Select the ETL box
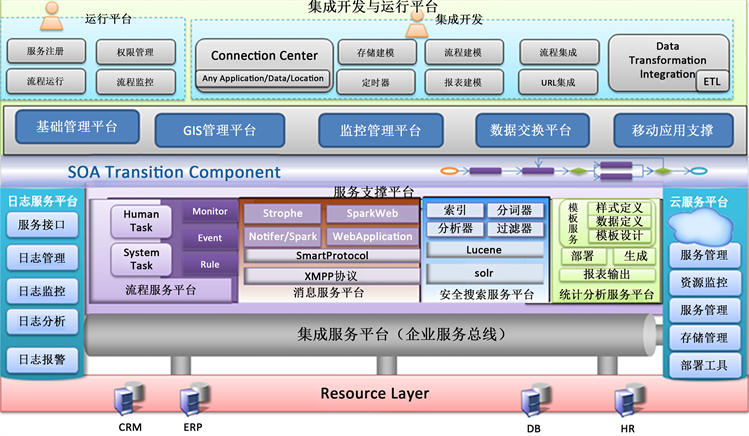Screen dimensions: 749x436 [711, 82]
